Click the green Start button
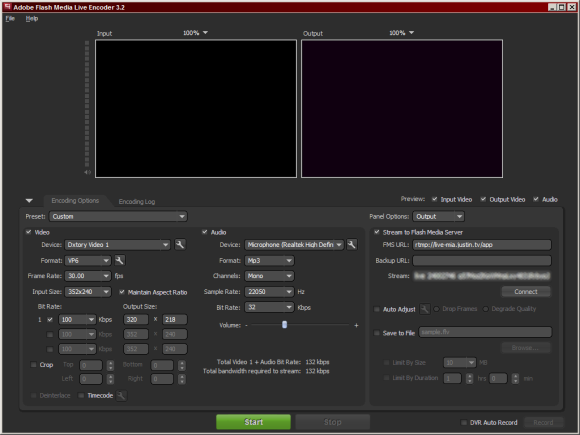This screenshot has height=435, width=580. coord(253,422)
